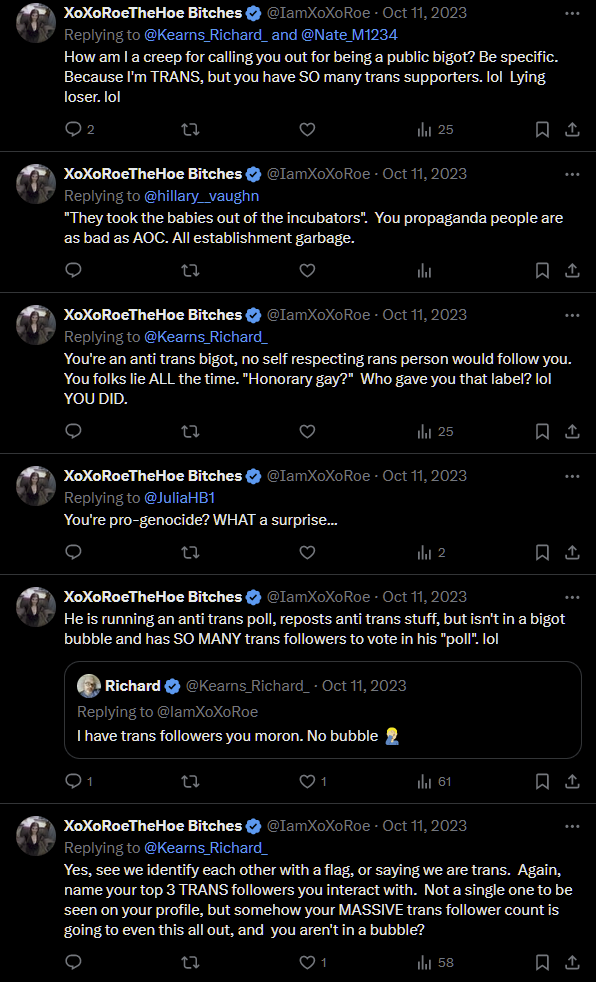Open the @hillary__vaughn profile link
The image size is (596, 982).
(202, 196)
